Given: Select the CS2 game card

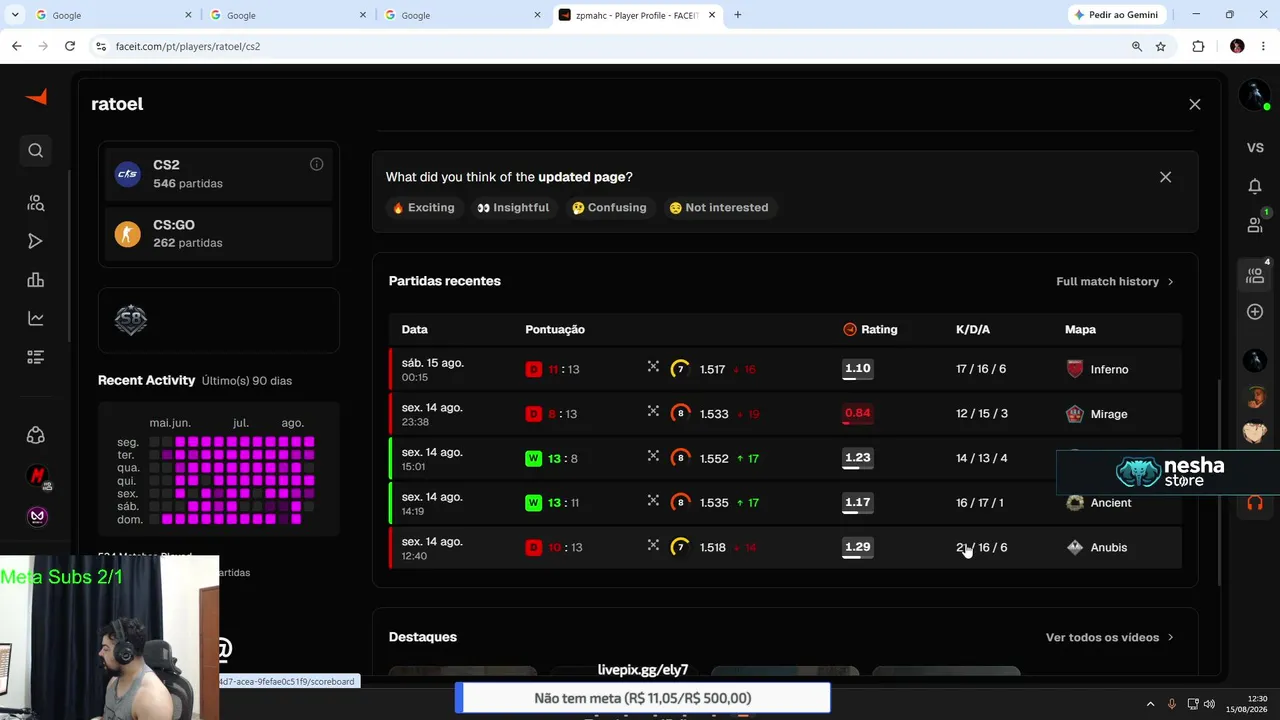Looking at the screenshot, I should (219, 174).
